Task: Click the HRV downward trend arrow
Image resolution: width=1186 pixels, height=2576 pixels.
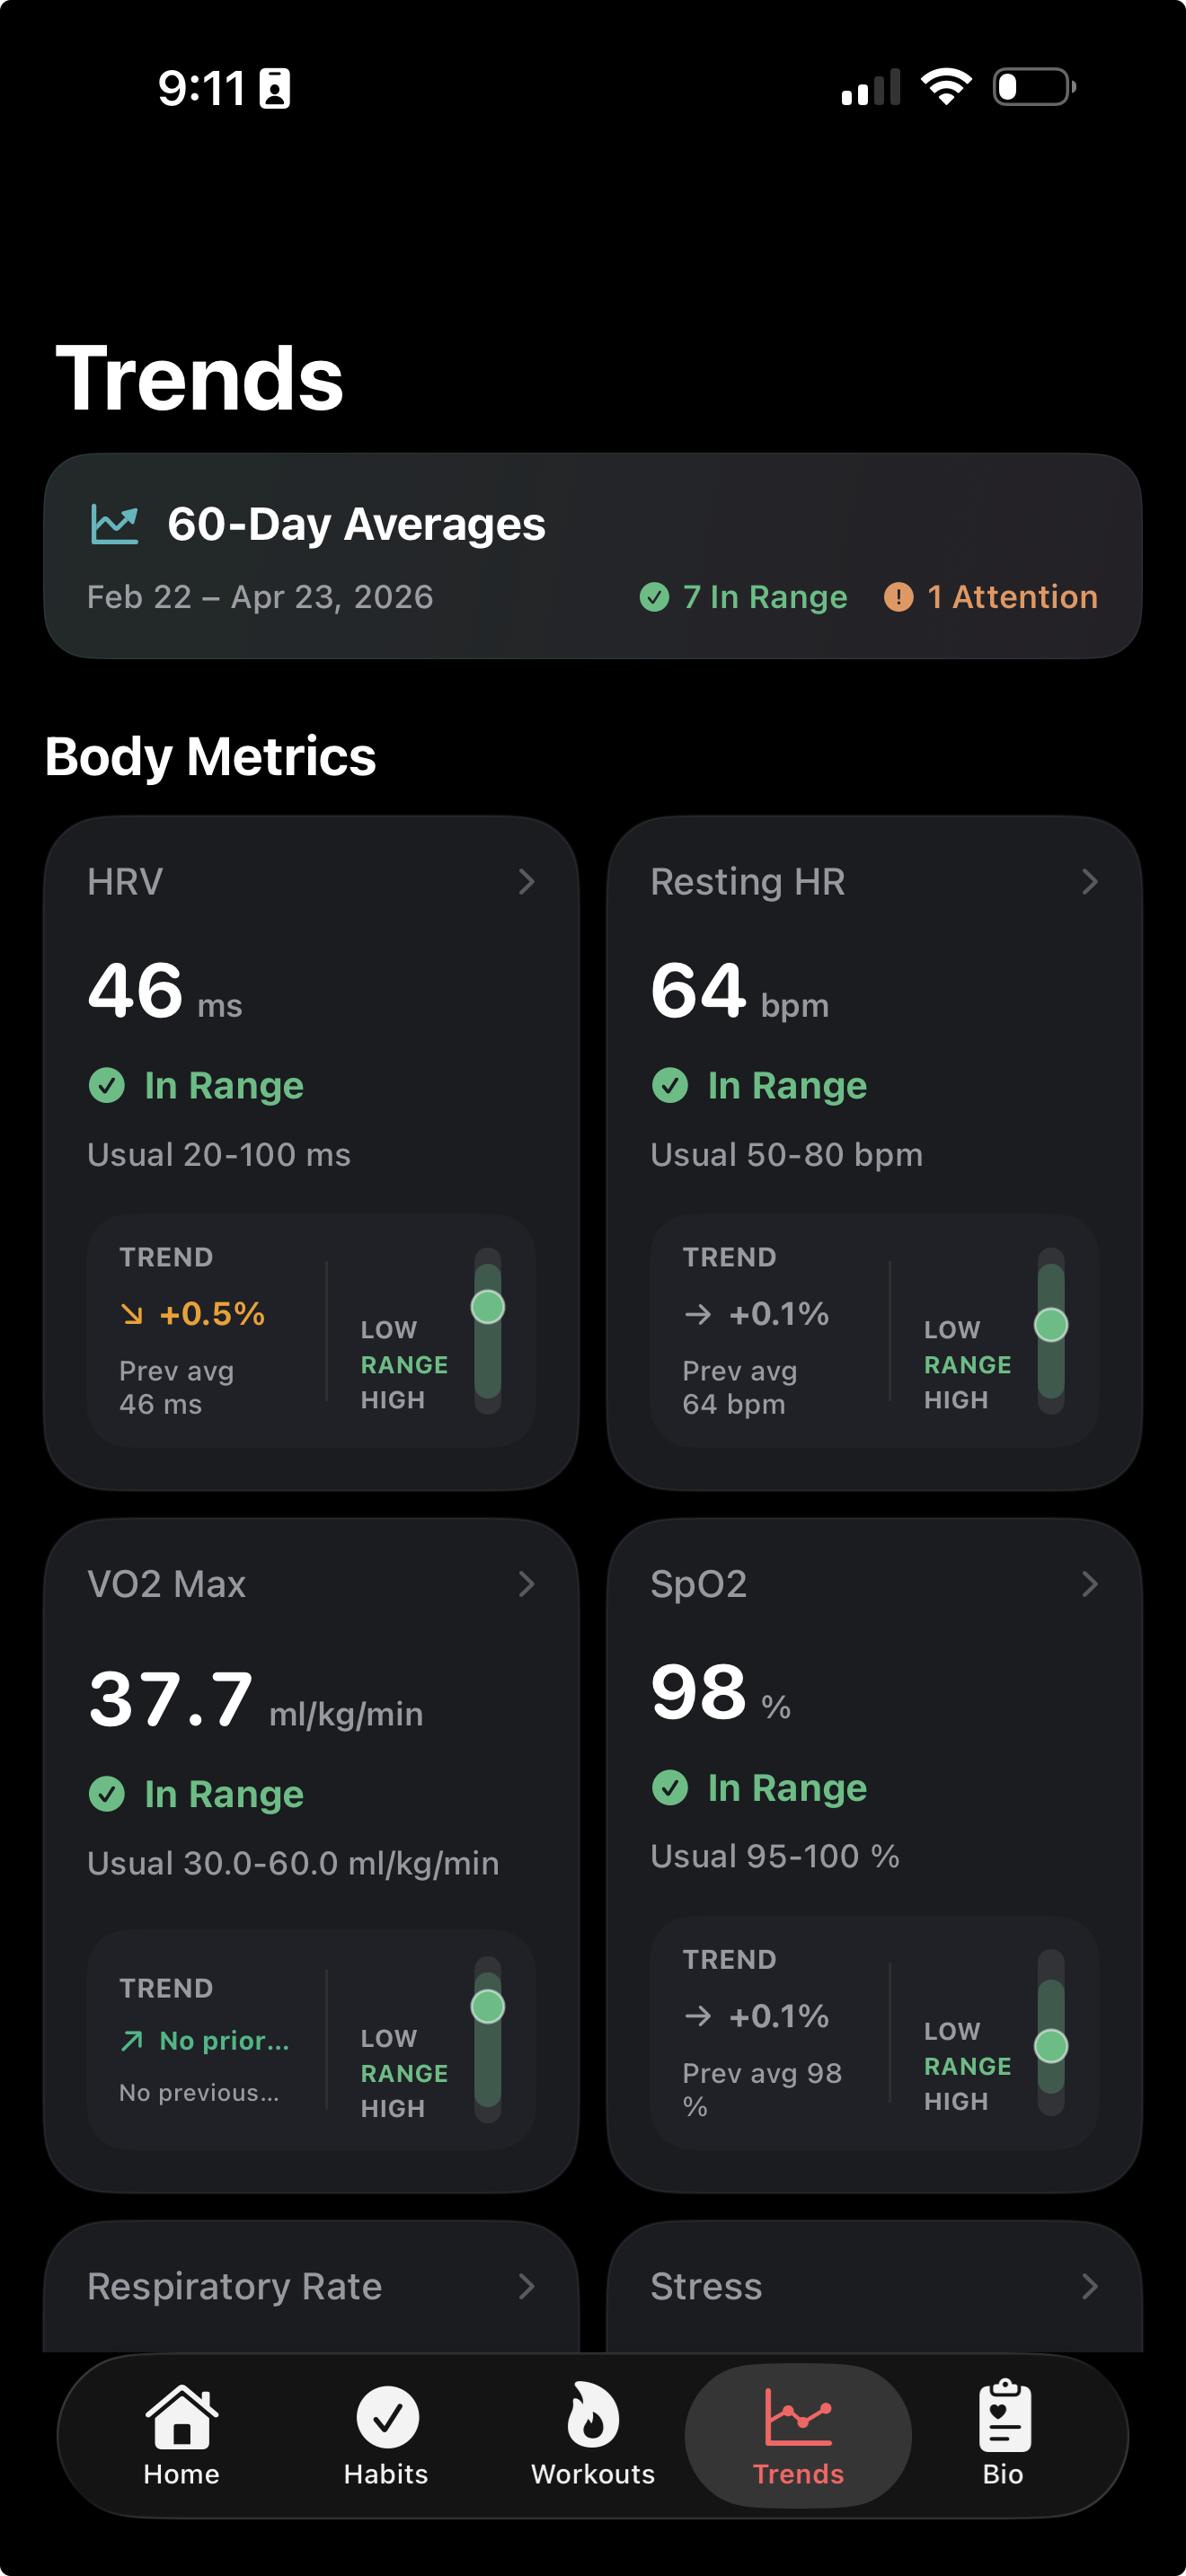Action: pos(131,1315)
